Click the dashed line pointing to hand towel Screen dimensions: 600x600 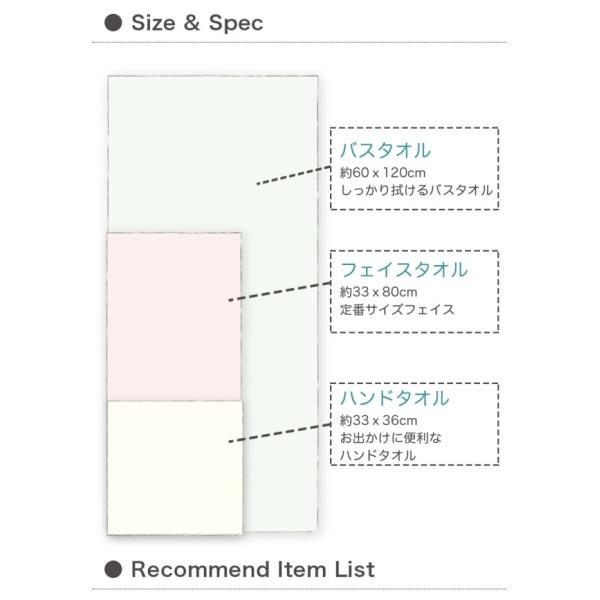[x=280, y=433]
